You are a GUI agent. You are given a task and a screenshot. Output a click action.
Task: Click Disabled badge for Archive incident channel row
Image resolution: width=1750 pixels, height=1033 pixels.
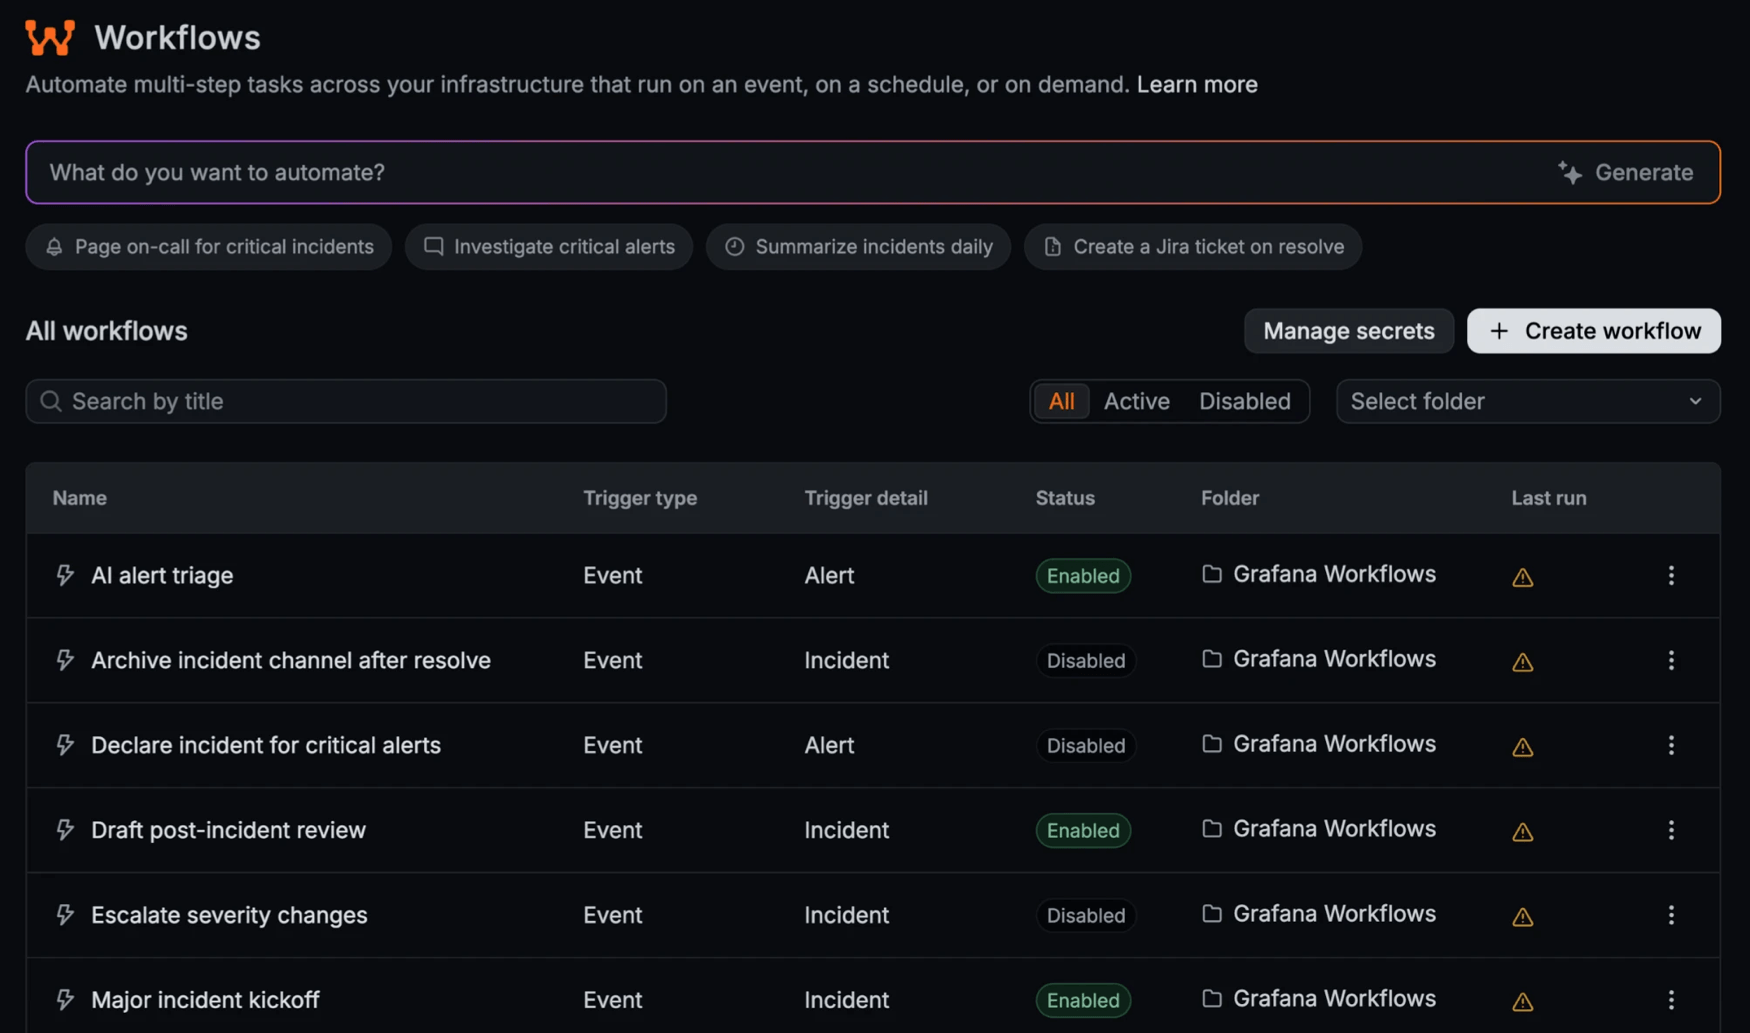tap(1086, 661)
